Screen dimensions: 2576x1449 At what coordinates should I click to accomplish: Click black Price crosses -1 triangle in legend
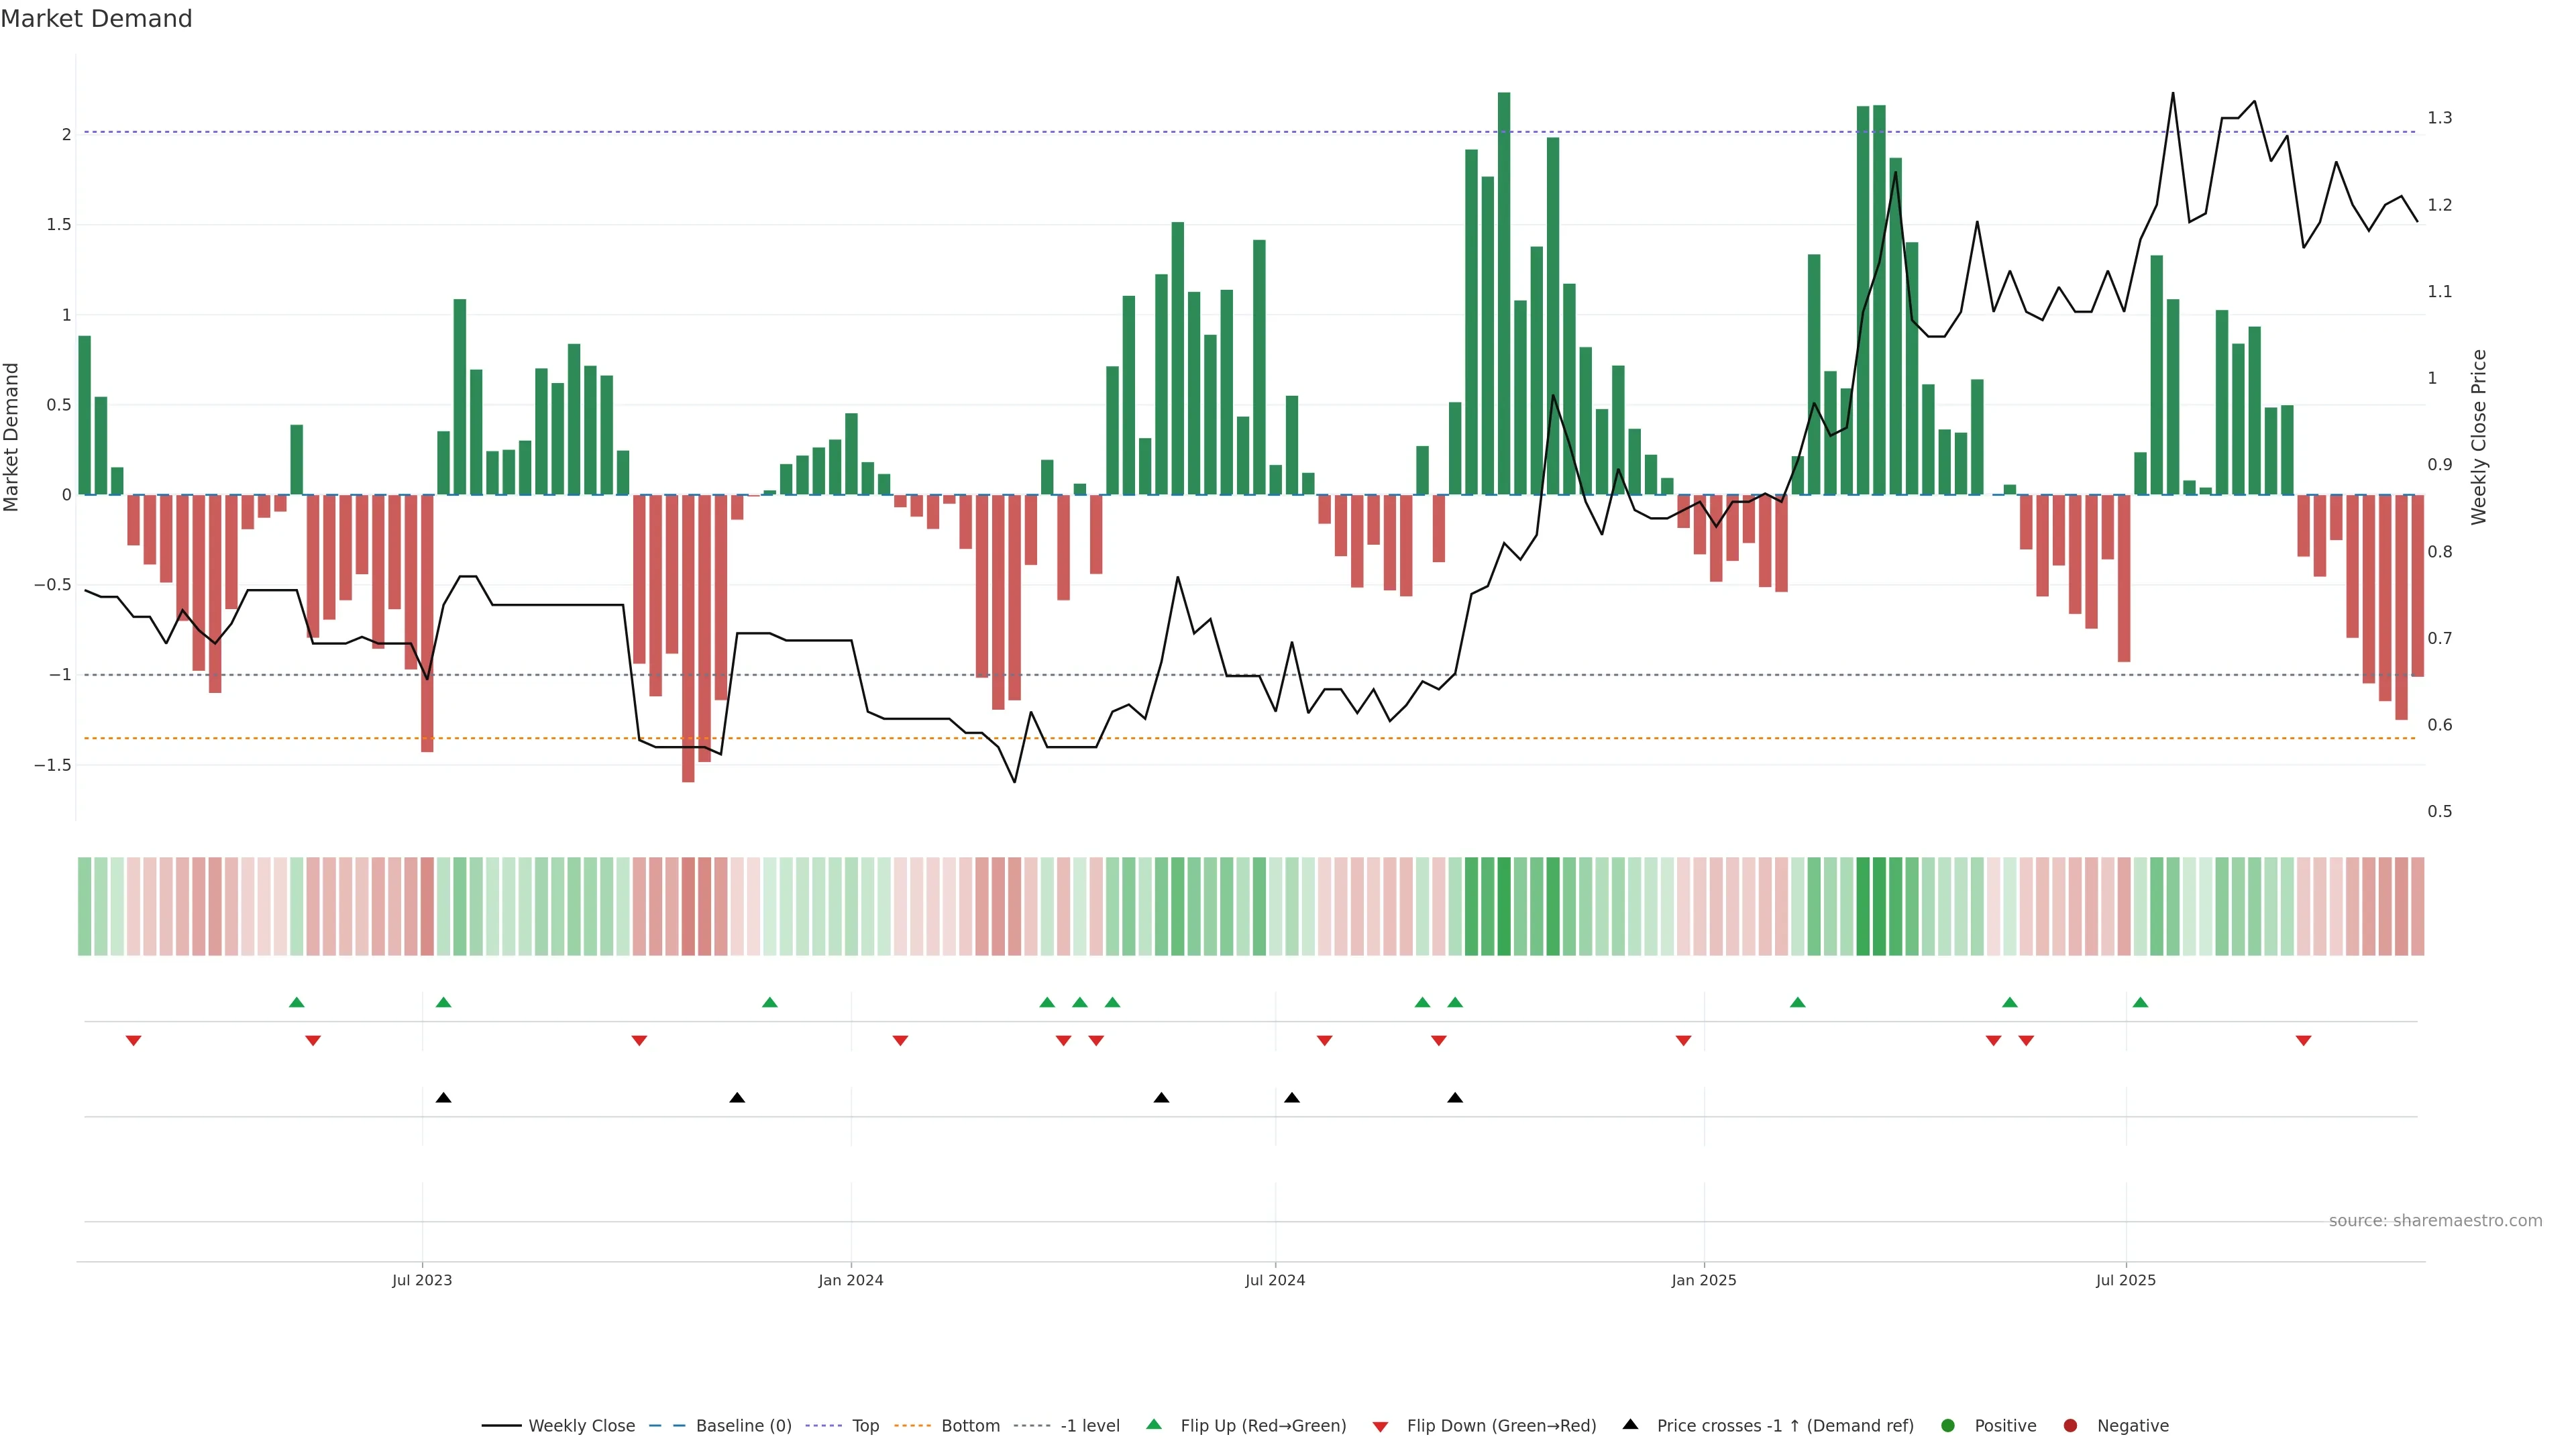(1630, 1425)
